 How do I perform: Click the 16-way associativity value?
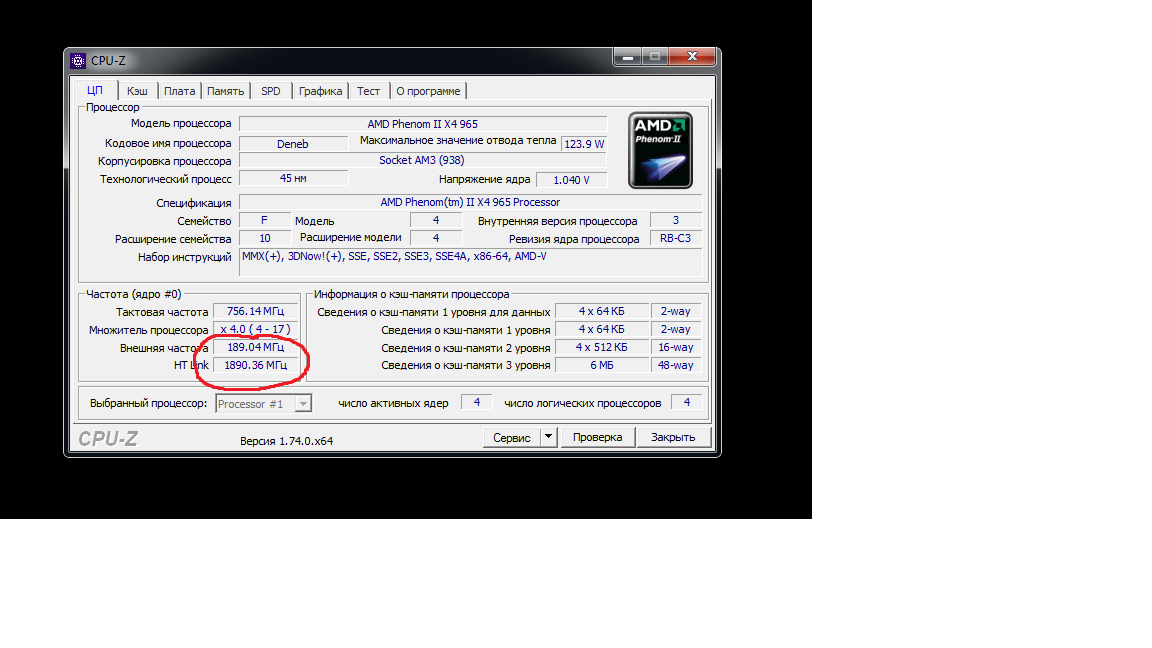pyautogui.click(x=676, y=348)
